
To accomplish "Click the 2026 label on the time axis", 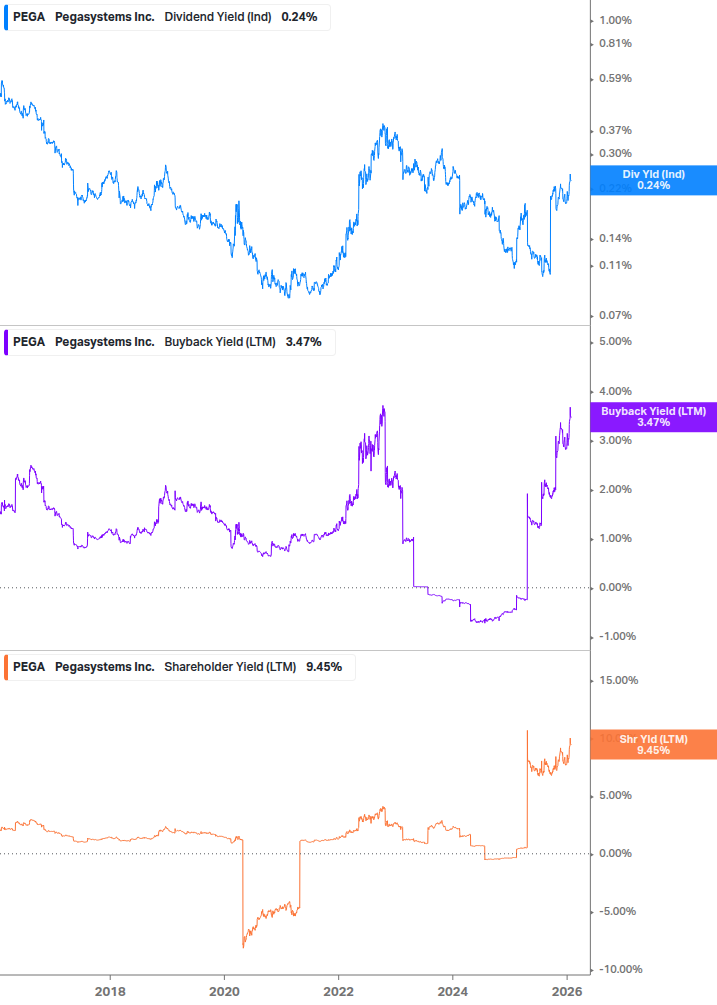I will click(567, 992).
